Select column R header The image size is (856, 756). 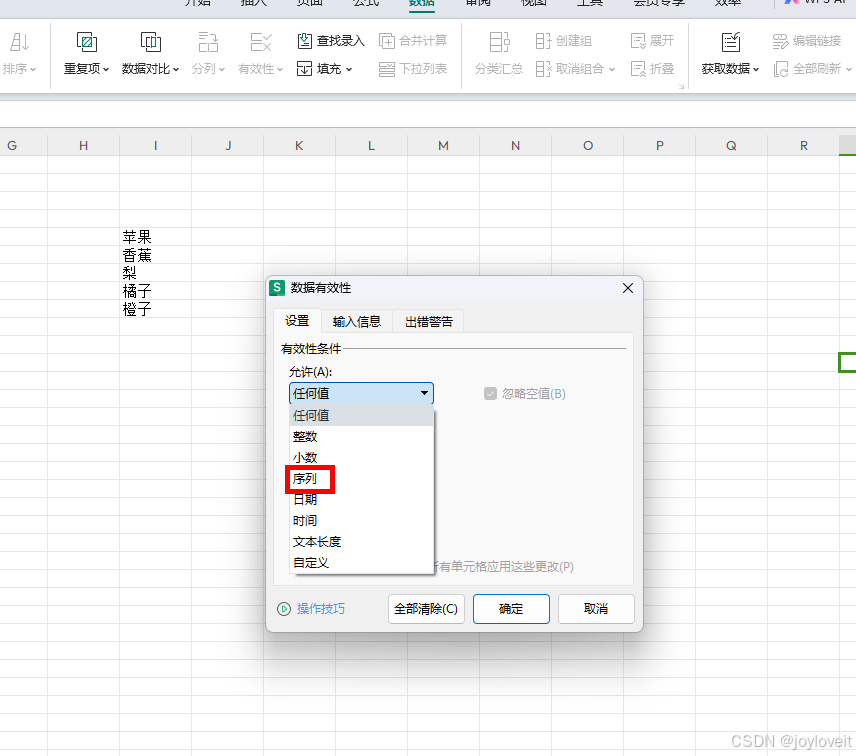pos(804,145)
